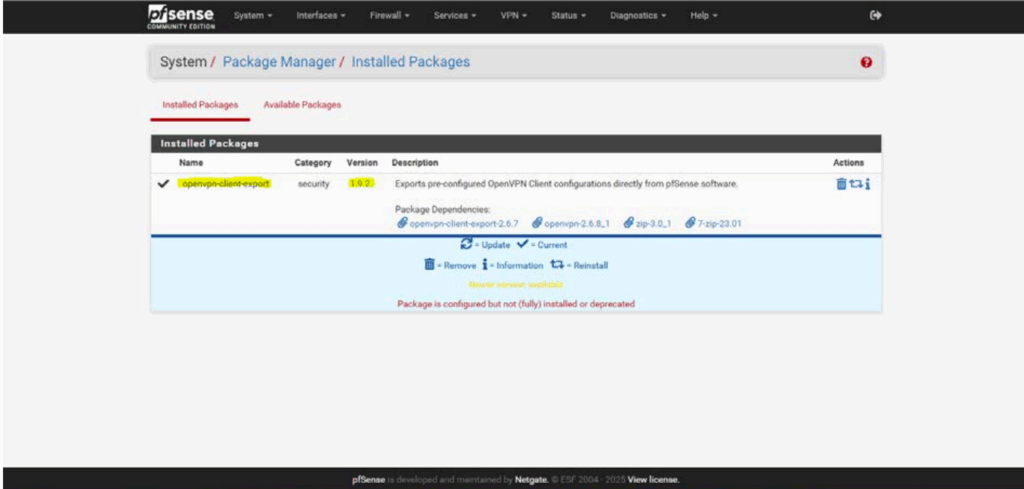The height and width of the screenshot is (489, 1024).
Task: Click the Information legend icon
Action: point(485,264)
